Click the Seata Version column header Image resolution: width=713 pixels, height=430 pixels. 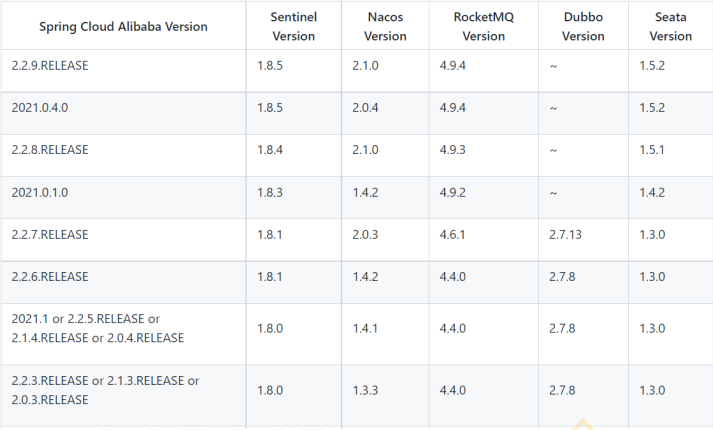click(x=669, y=27)
